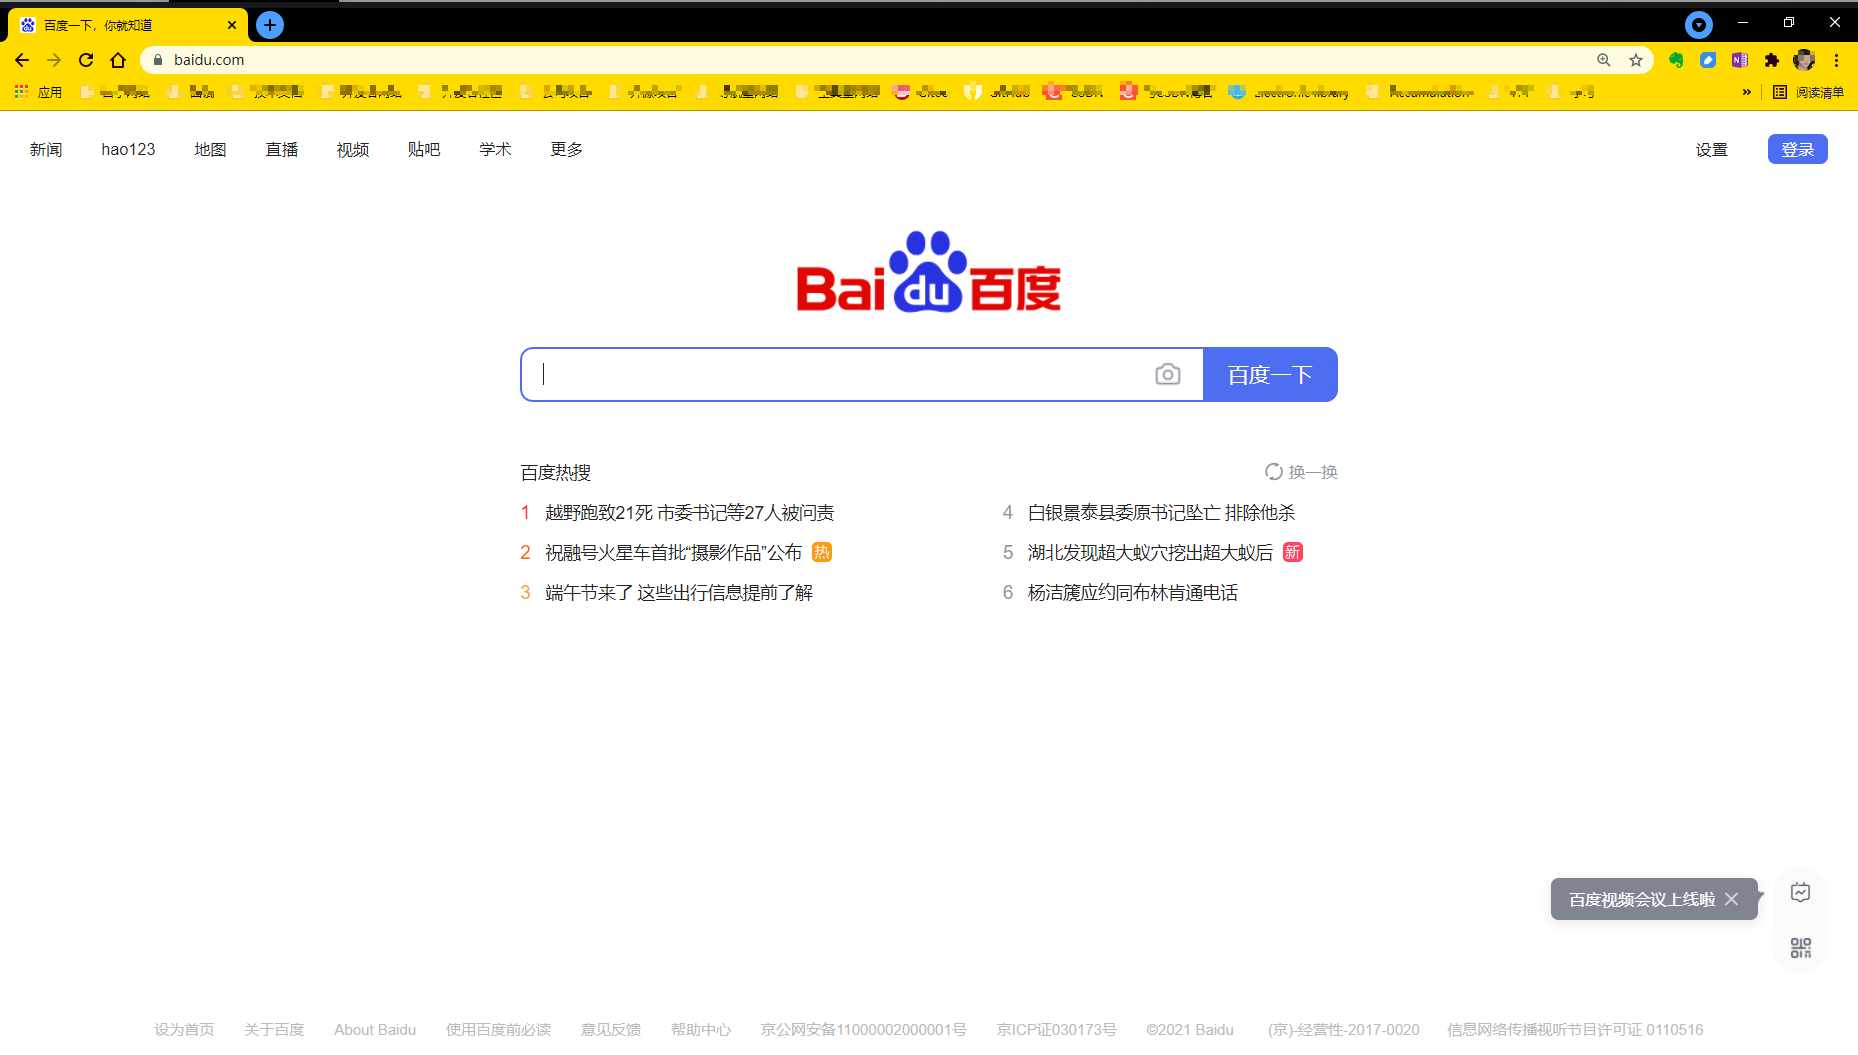The height and width of the screenshot is (1055, 1858).
Task: Go to browser home page icon
Action: pyautogui.click(x=118, y=60)
